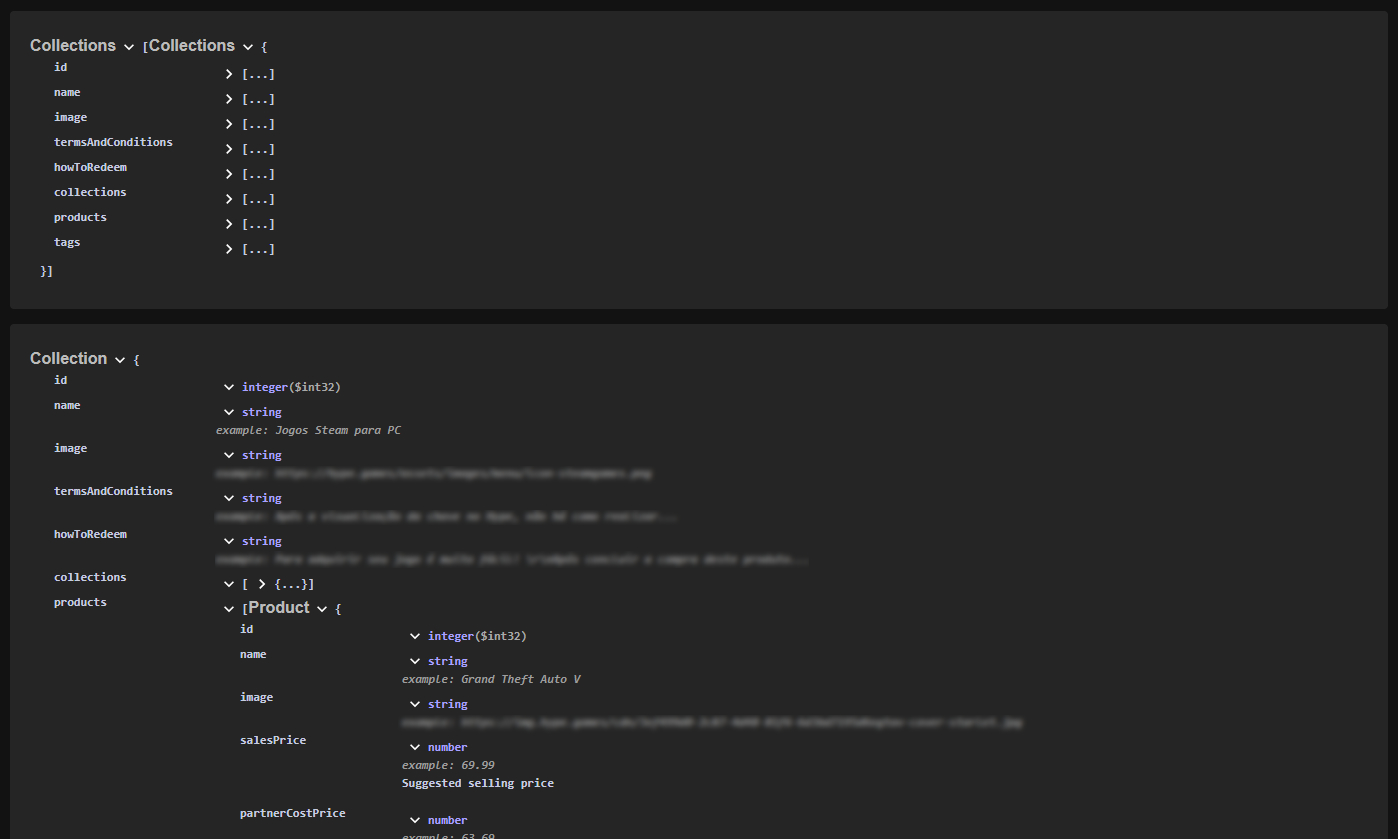Collapse the salesPrice number details
Image resolution: width=1398 pixels, height=839 pixels.
[415, 747]
